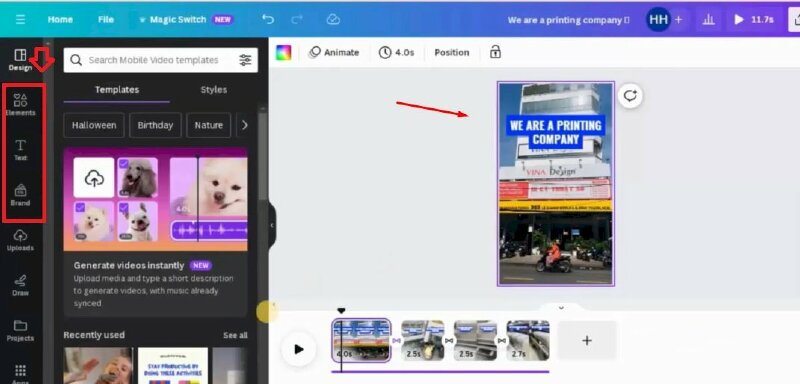Open the Generate videos instantly card
This screenshot has height=384, width=800.
156,233
